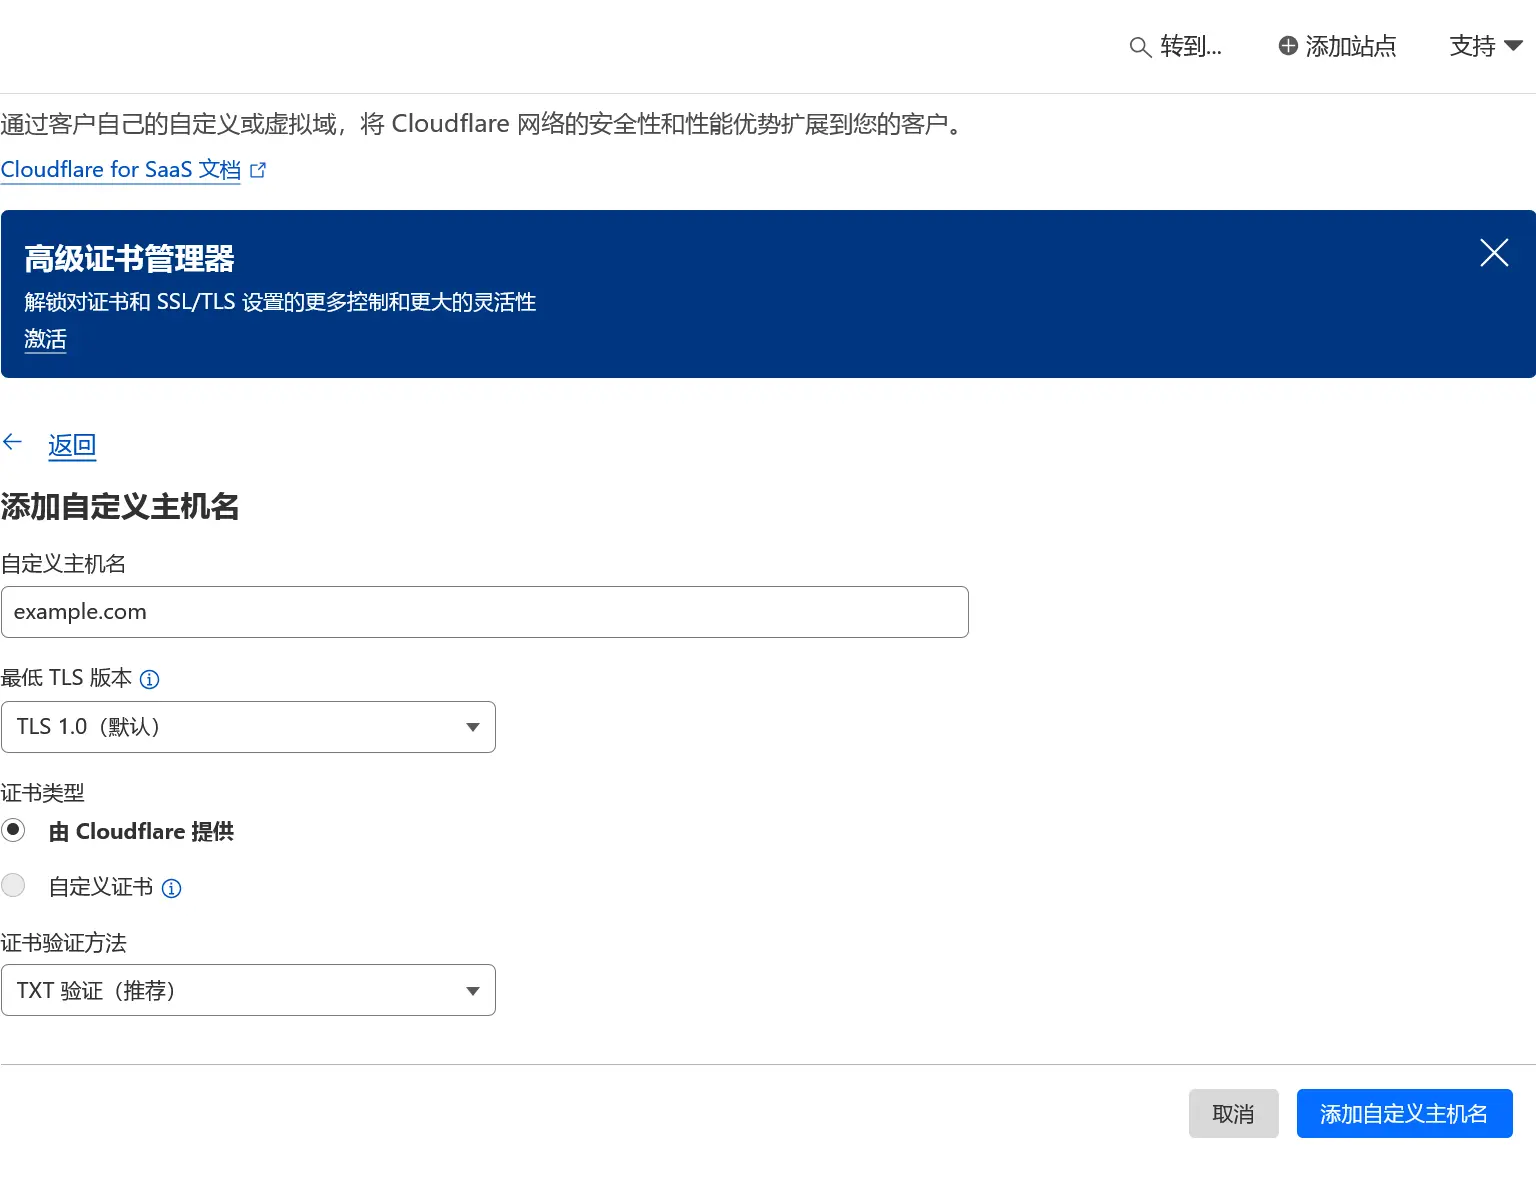Click the 添加站点 label
Viewport: 1536px width, 1186px height.
[x=1351, y=46]
